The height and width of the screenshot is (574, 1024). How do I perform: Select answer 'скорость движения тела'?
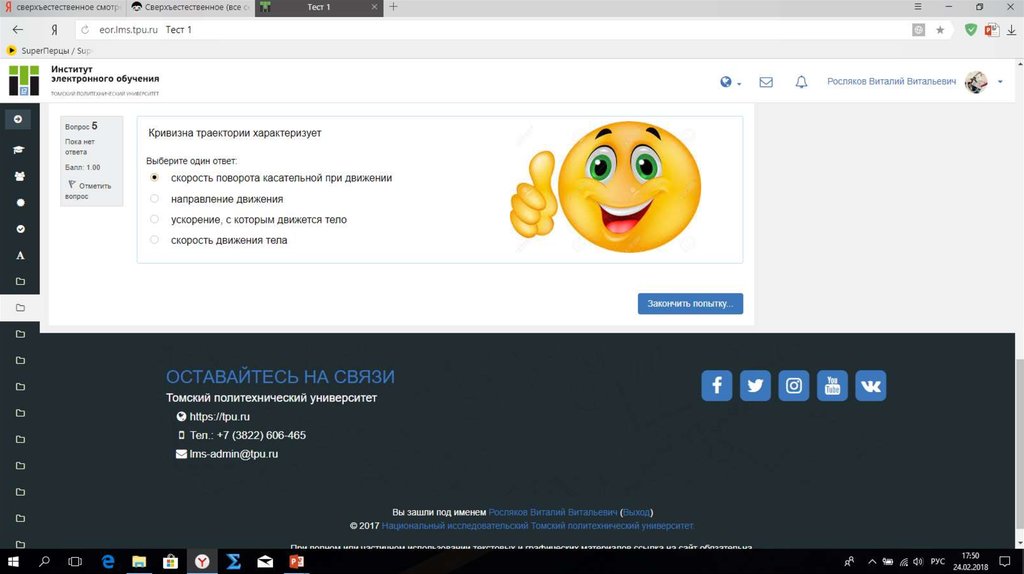[x=154, y=240]
